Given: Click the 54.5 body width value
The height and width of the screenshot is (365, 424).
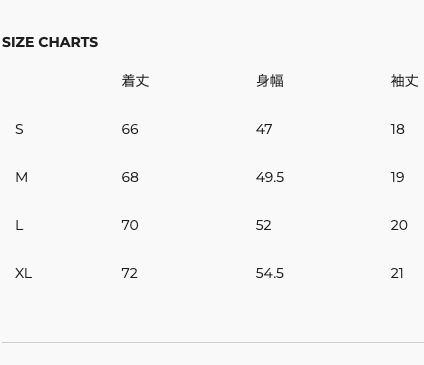Looking at the screenshot, I should point(270,273).
